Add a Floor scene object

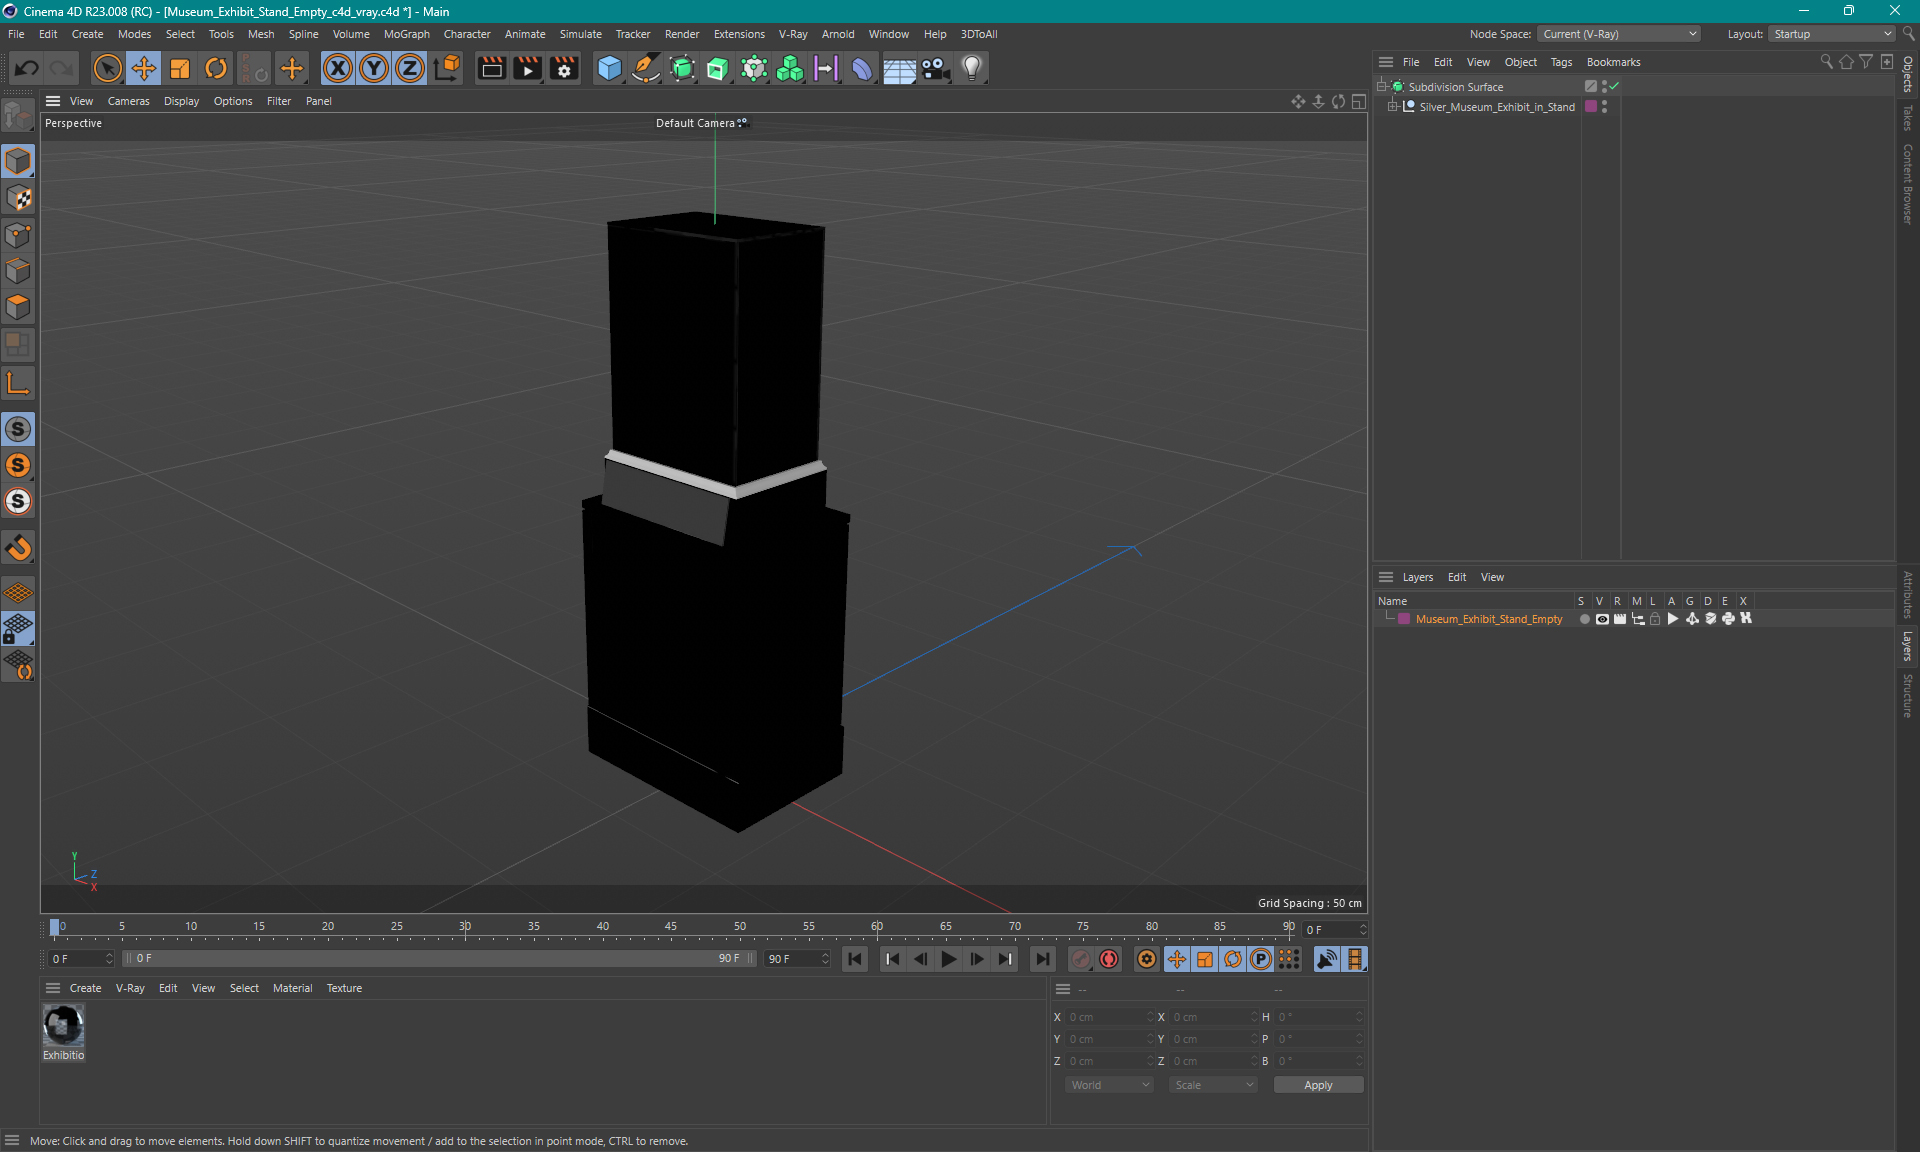(x=899, y=68)
